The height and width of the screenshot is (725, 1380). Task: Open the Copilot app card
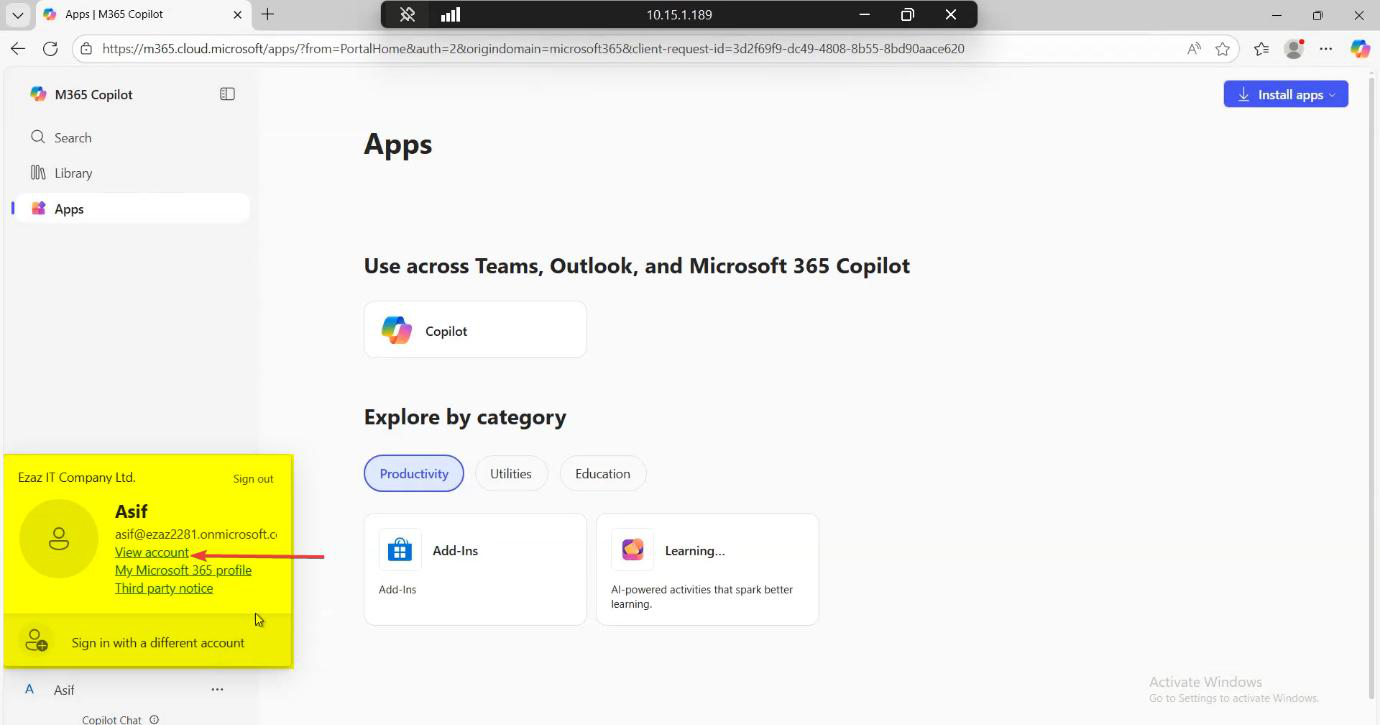475,330
